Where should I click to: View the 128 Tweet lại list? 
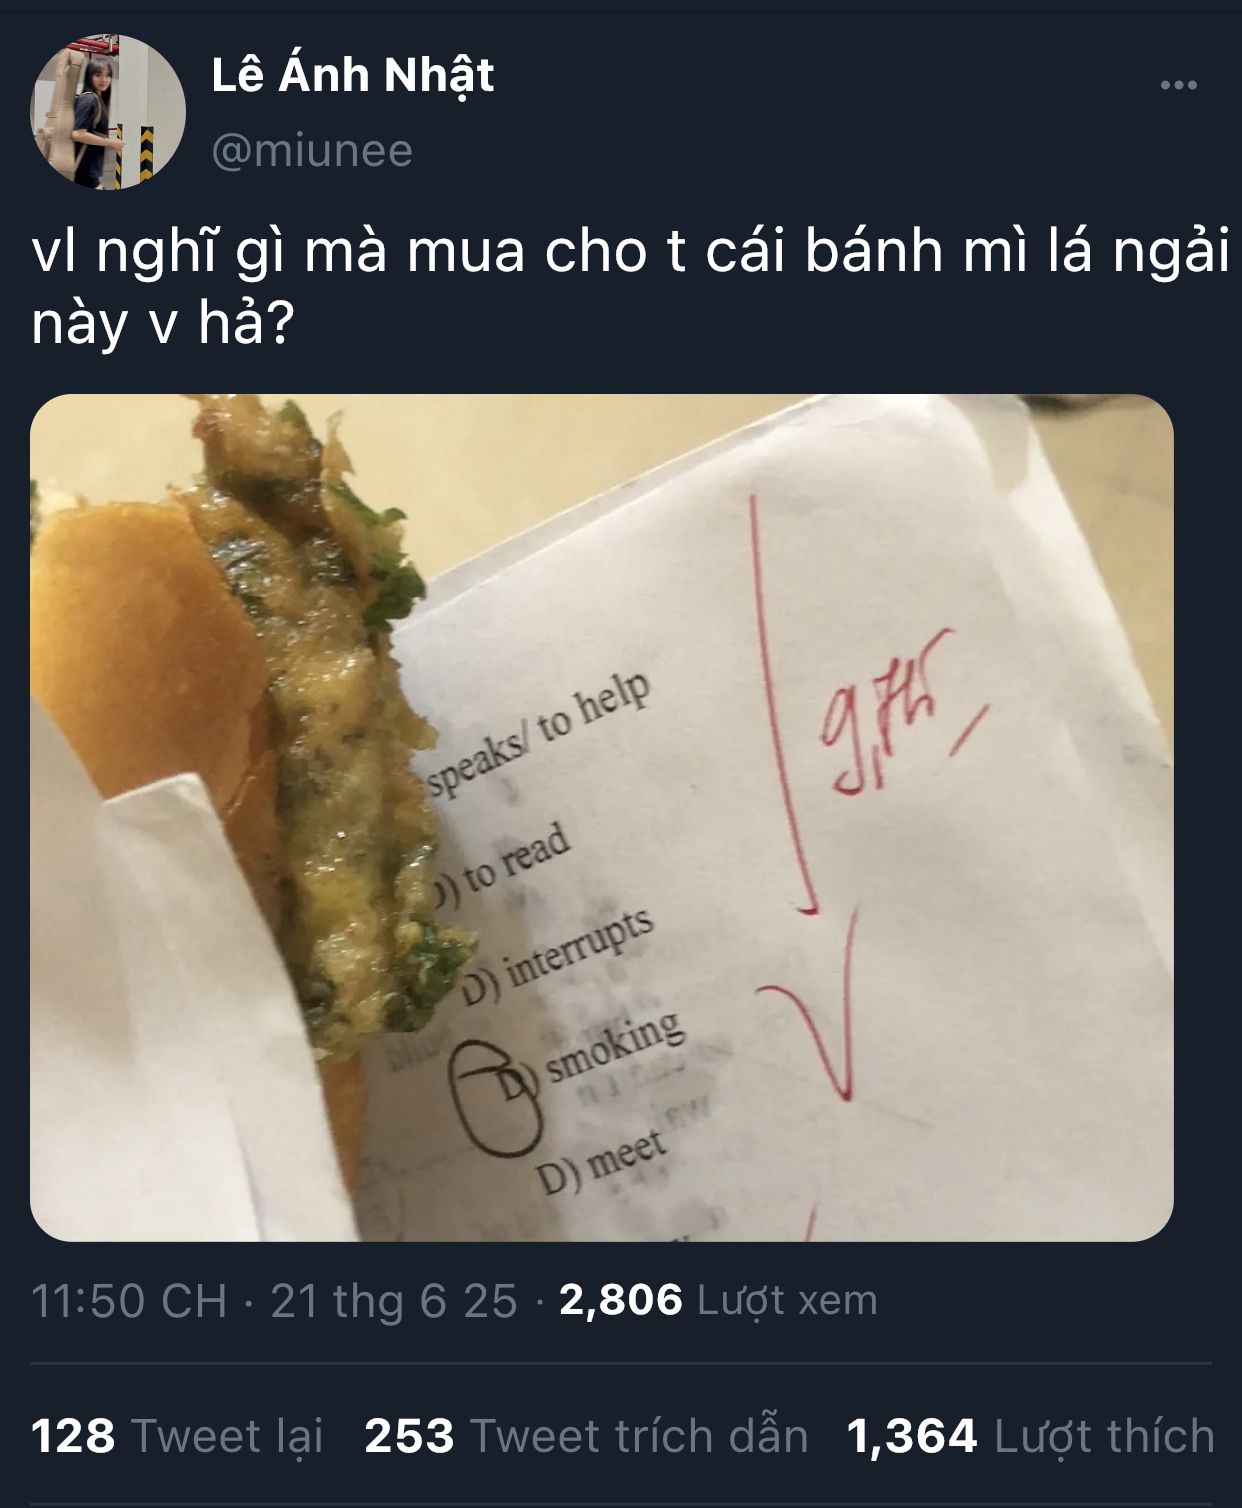point(177,1436)
